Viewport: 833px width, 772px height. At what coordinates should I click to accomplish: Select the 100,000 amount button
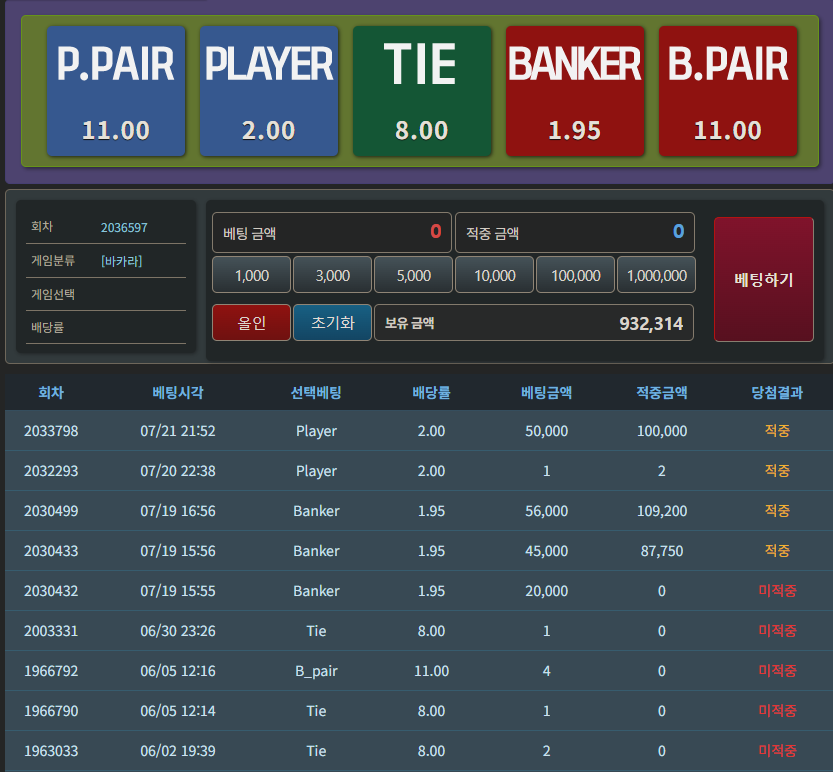[x=576, y=275]
